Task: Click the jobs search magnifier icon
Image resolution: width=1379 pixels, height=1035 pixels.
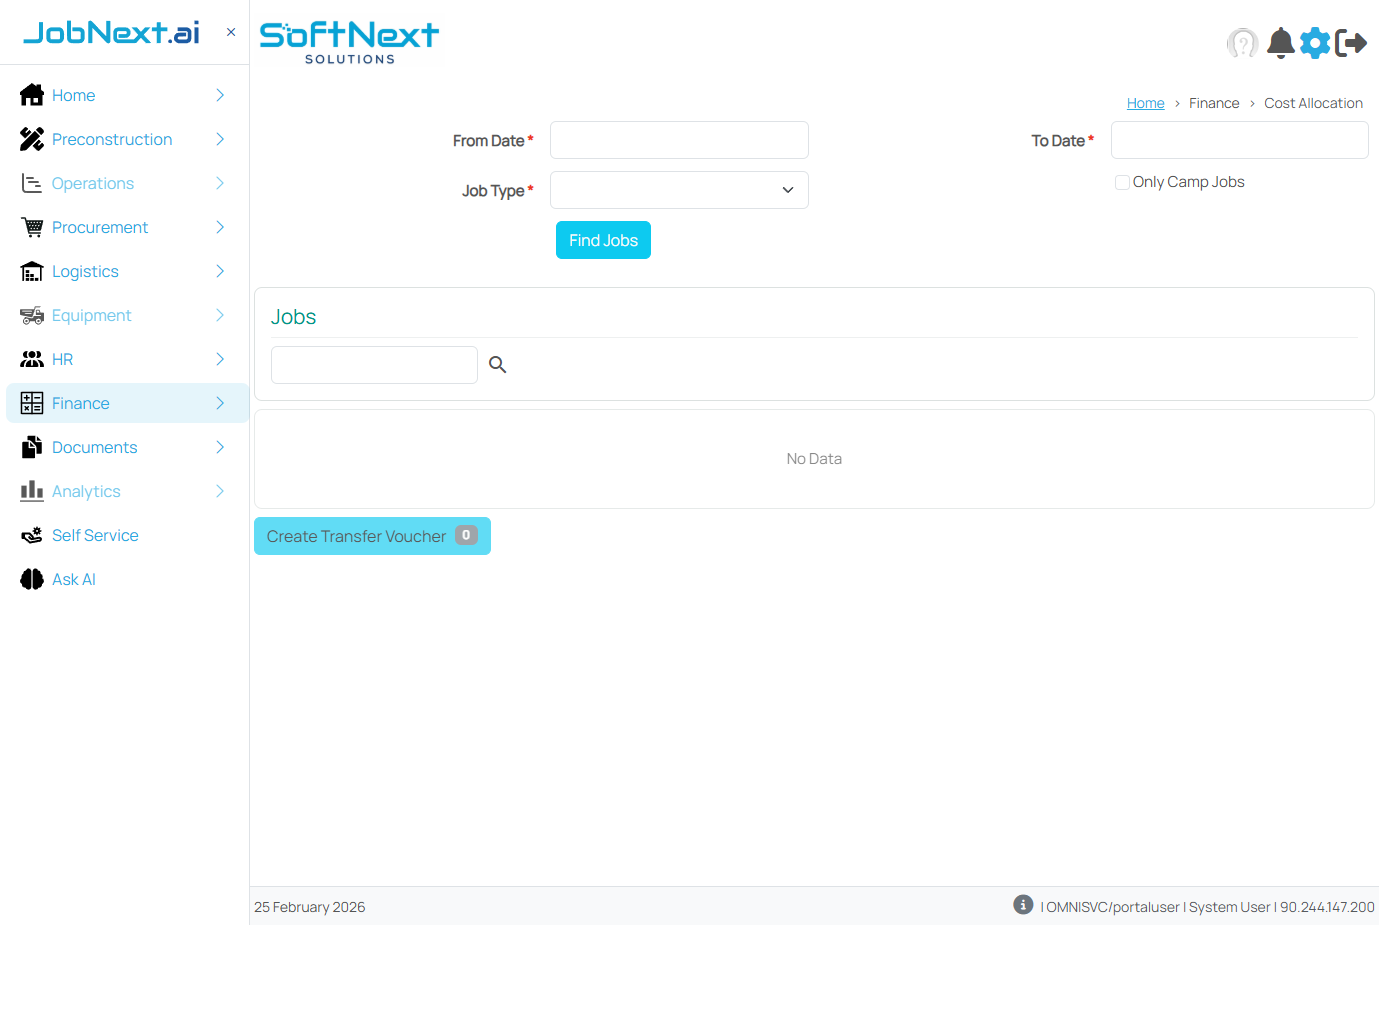Action: (497, 364)
